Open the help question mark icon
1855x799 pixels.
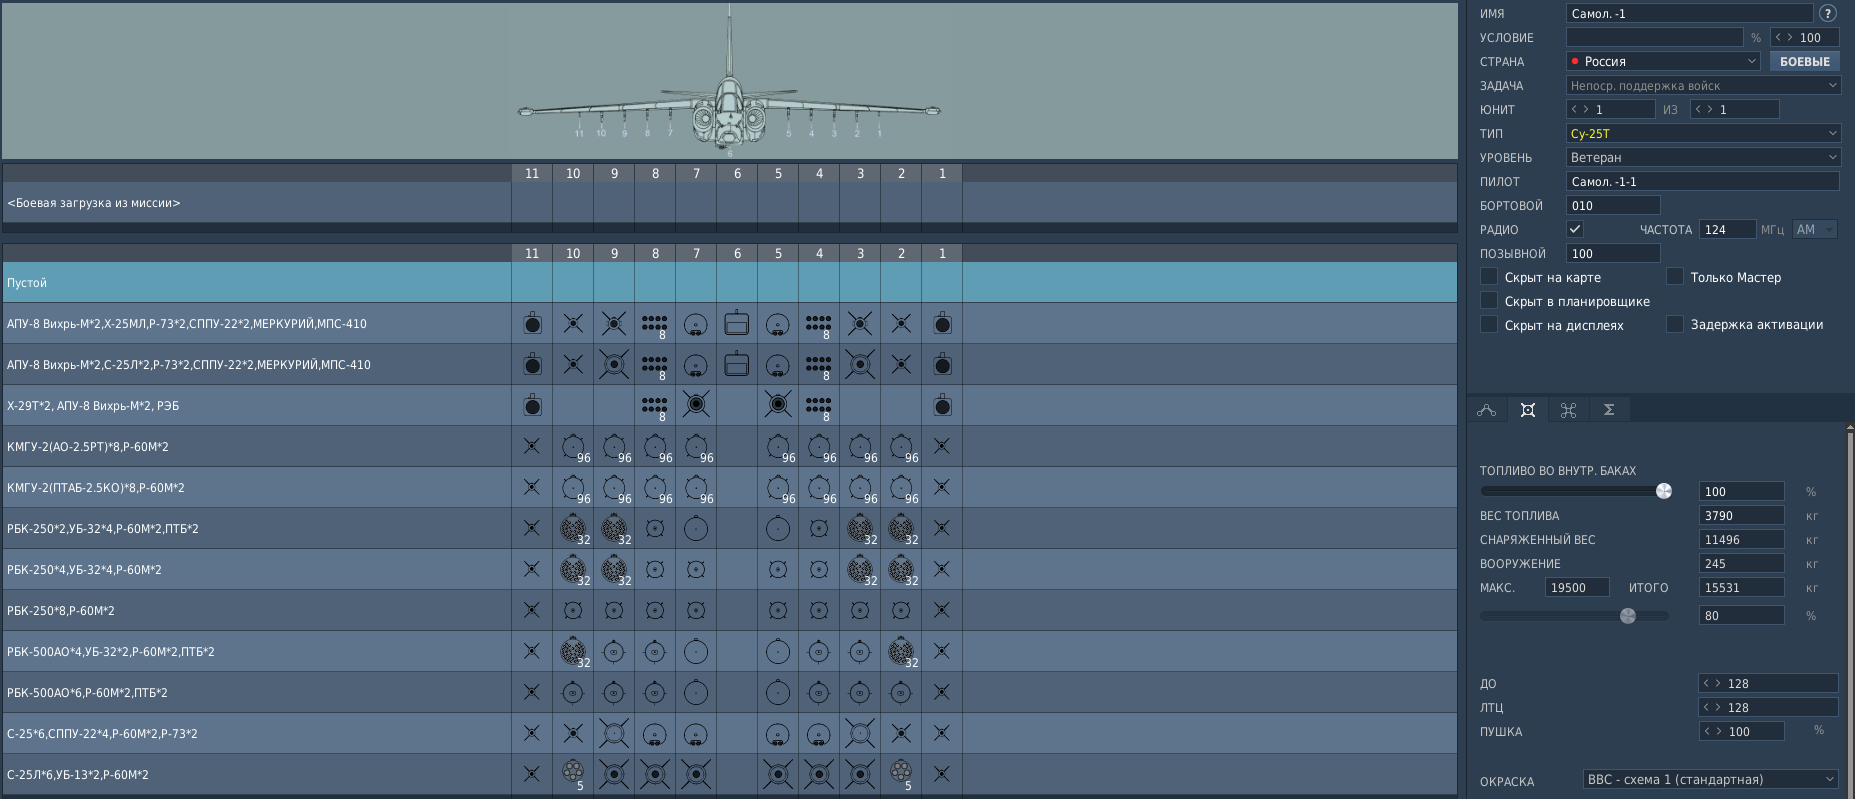point(1828,13)
